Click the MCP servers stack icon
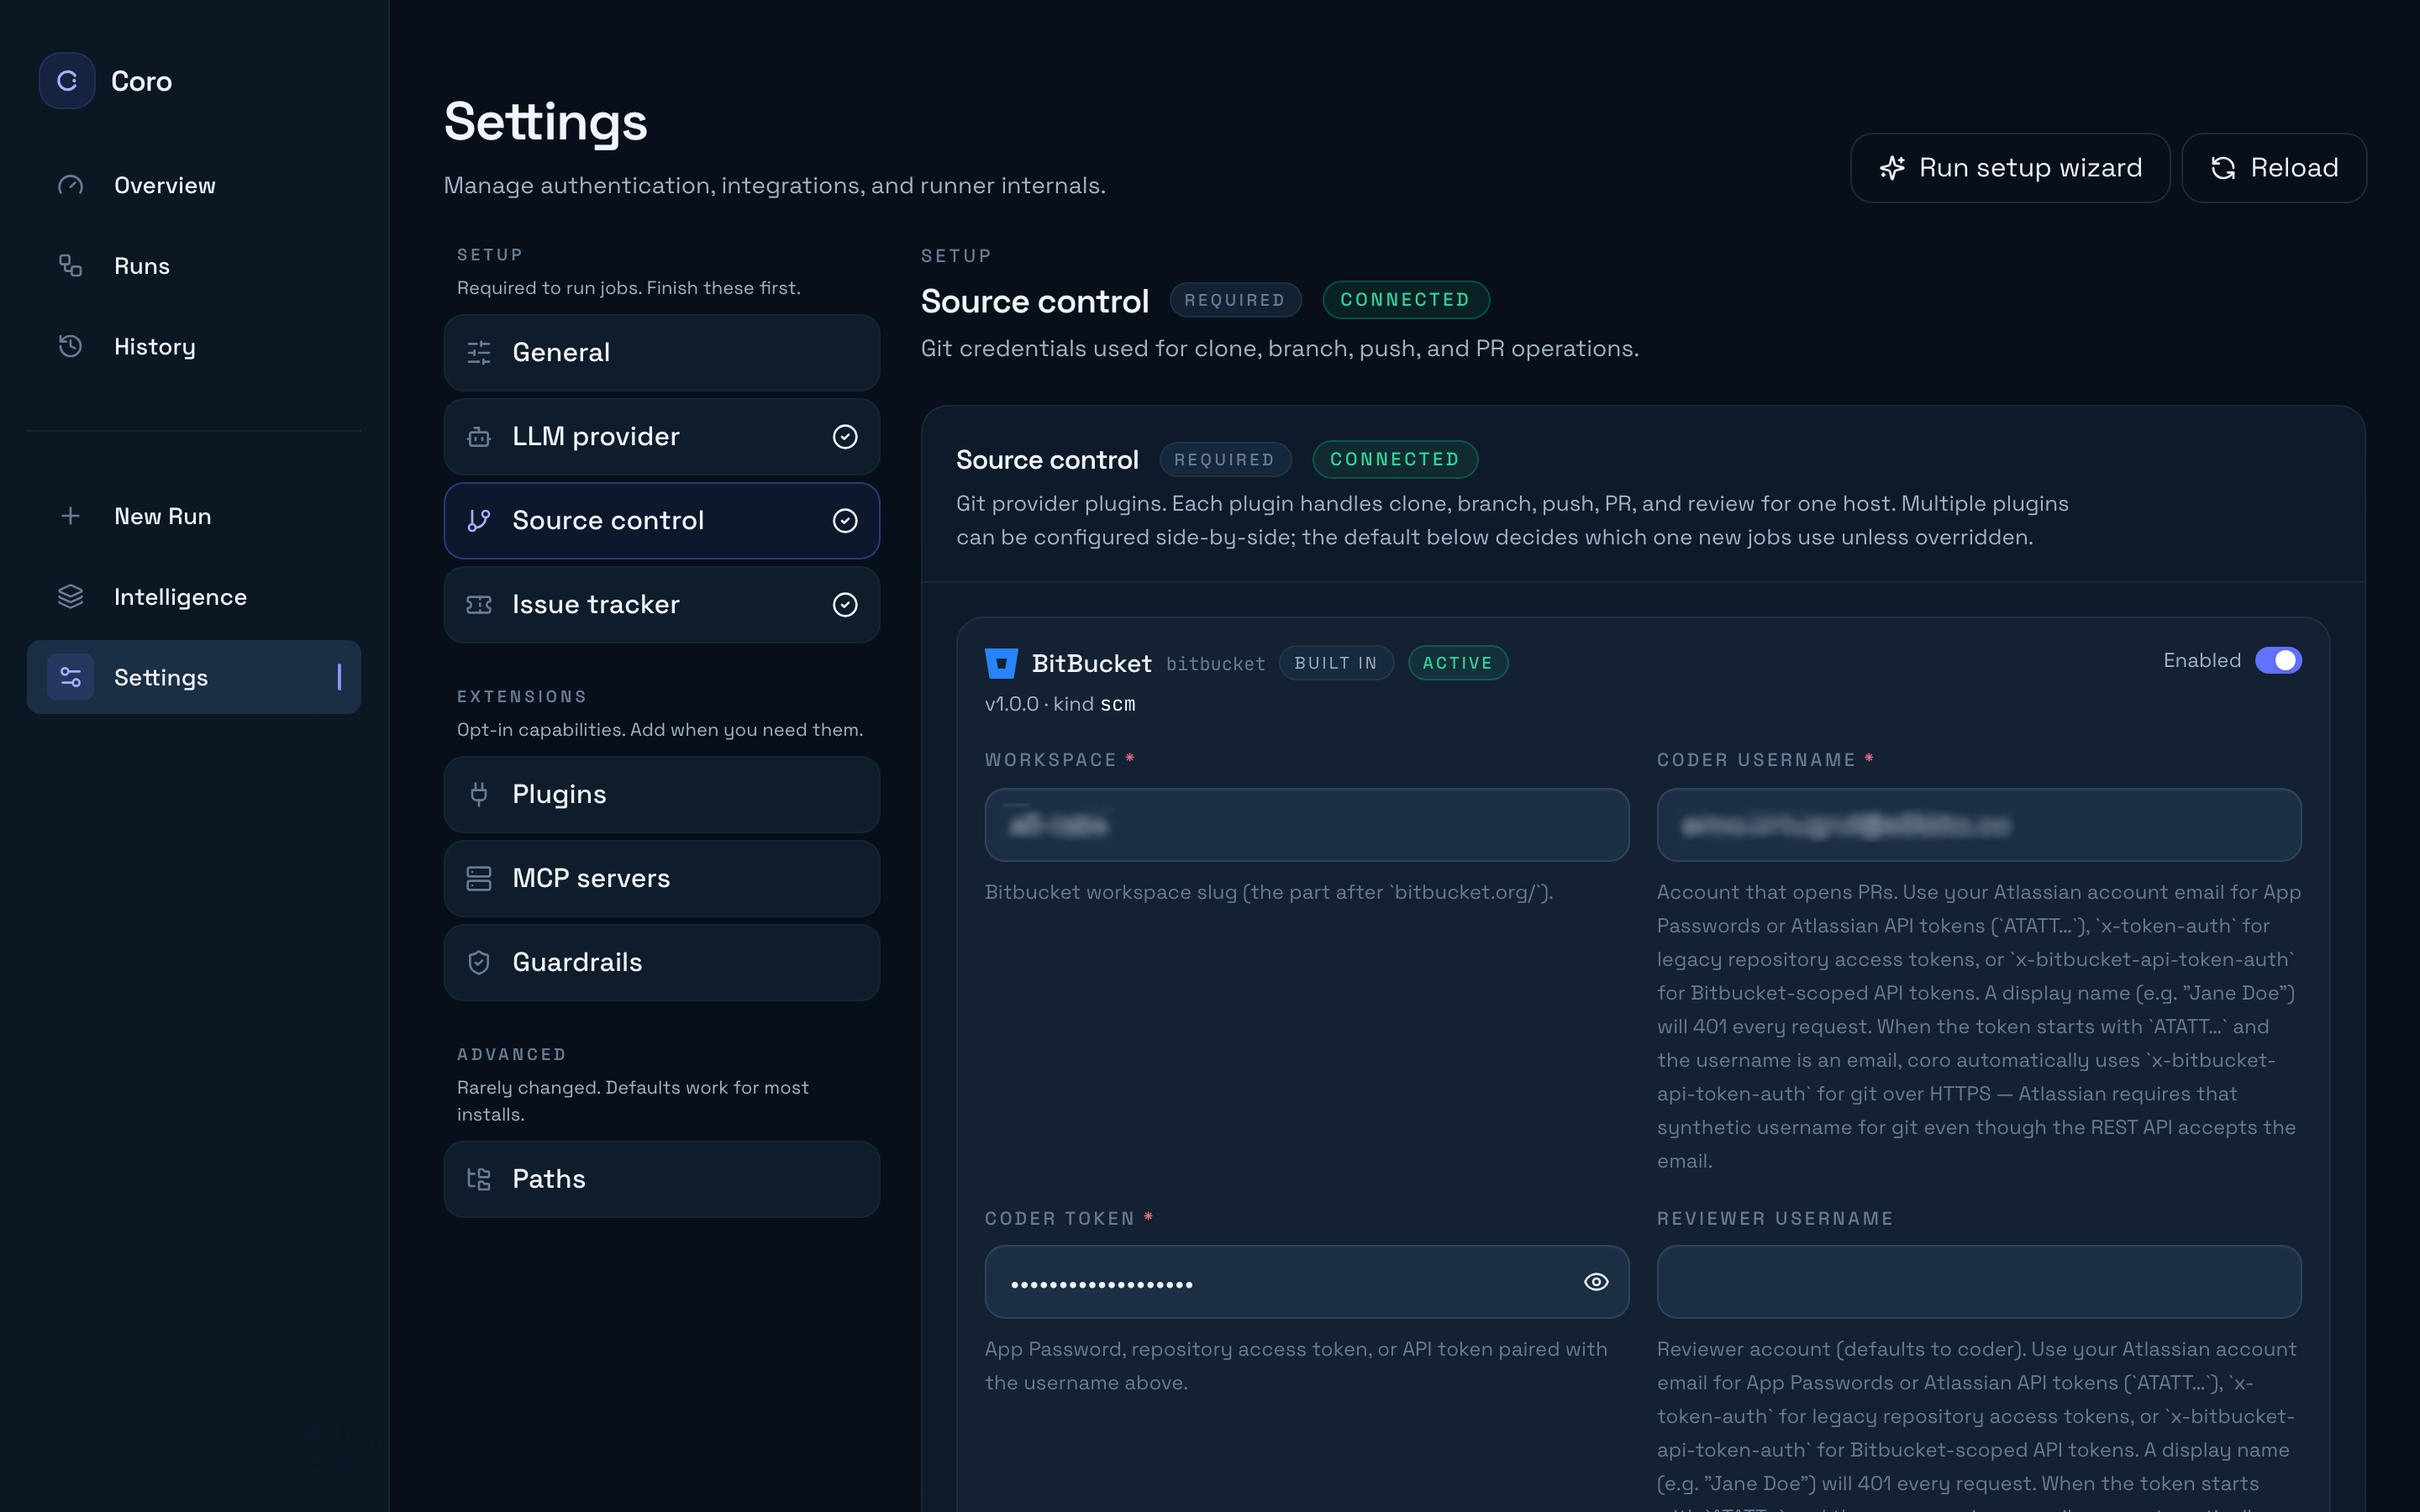 (479, 879)
